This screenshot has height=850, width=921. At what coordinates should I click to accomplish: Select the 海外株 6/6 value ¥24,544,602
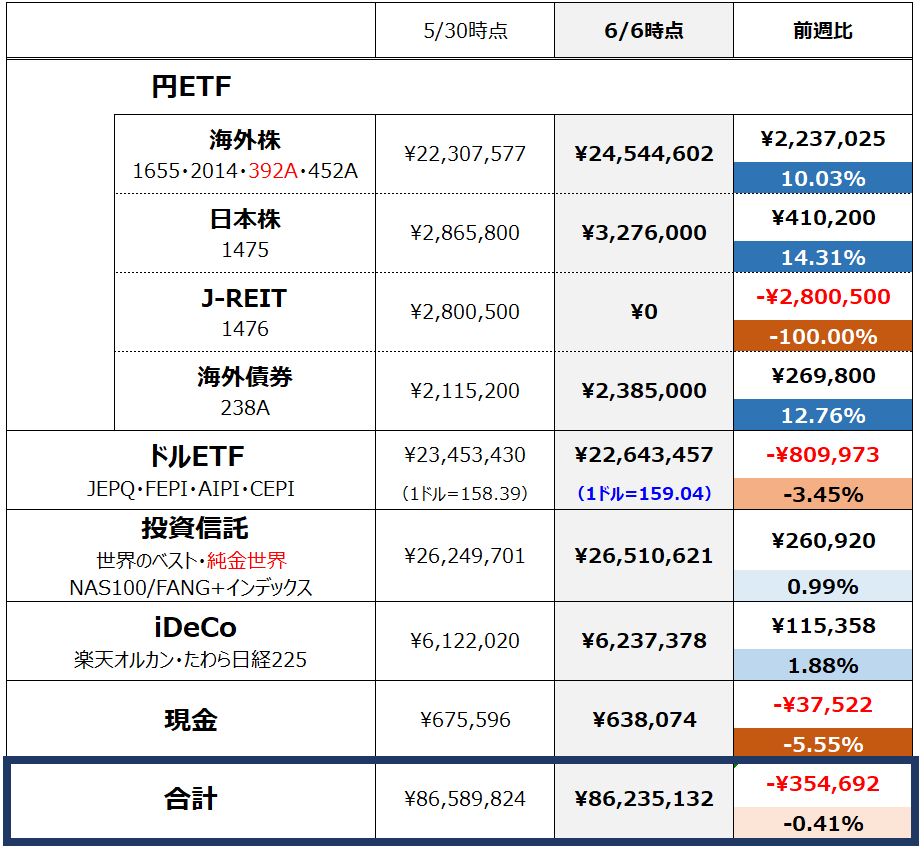tap(644, 154)
